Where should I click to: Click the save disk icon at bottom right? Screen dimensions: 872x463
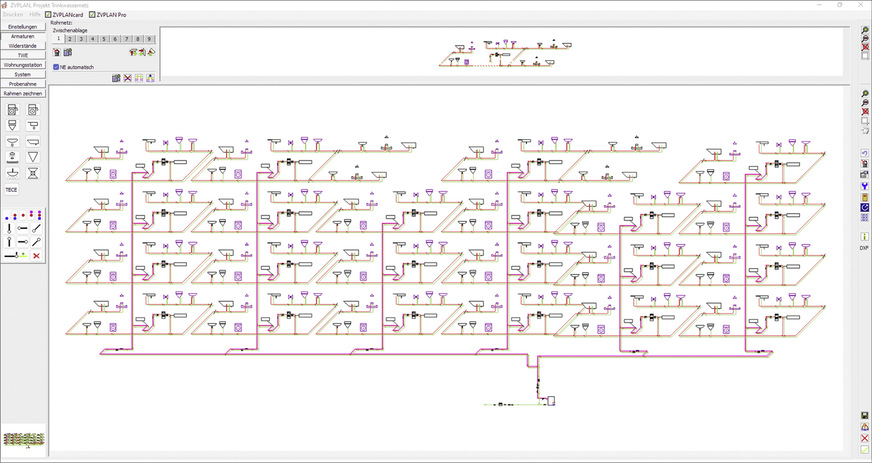tap(864, 415)
